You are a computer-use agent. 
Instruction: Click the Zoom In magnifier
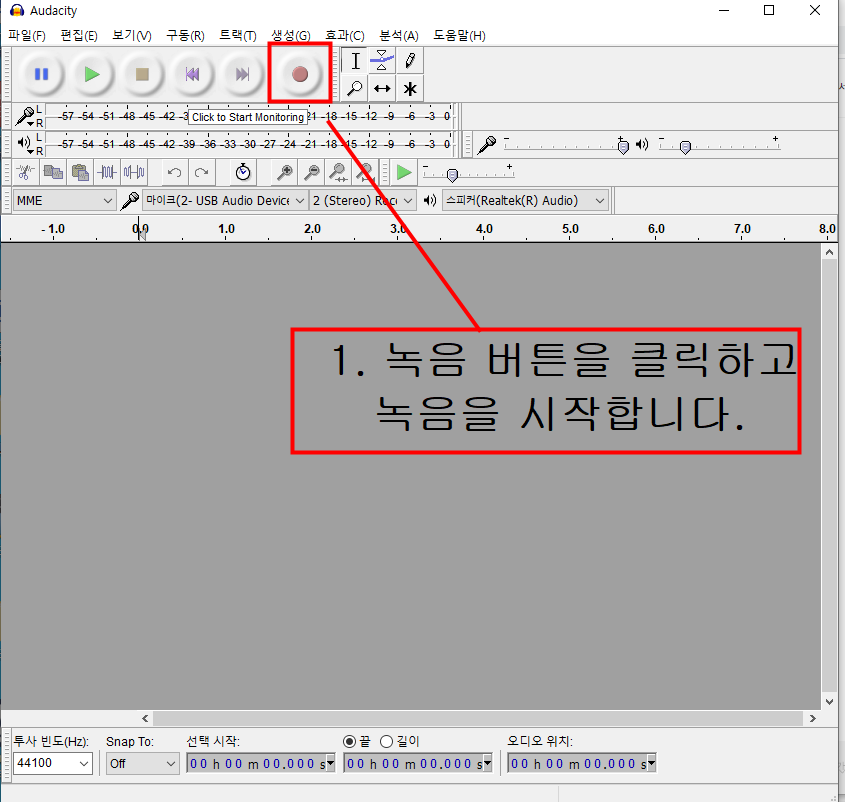click(285, 172)
